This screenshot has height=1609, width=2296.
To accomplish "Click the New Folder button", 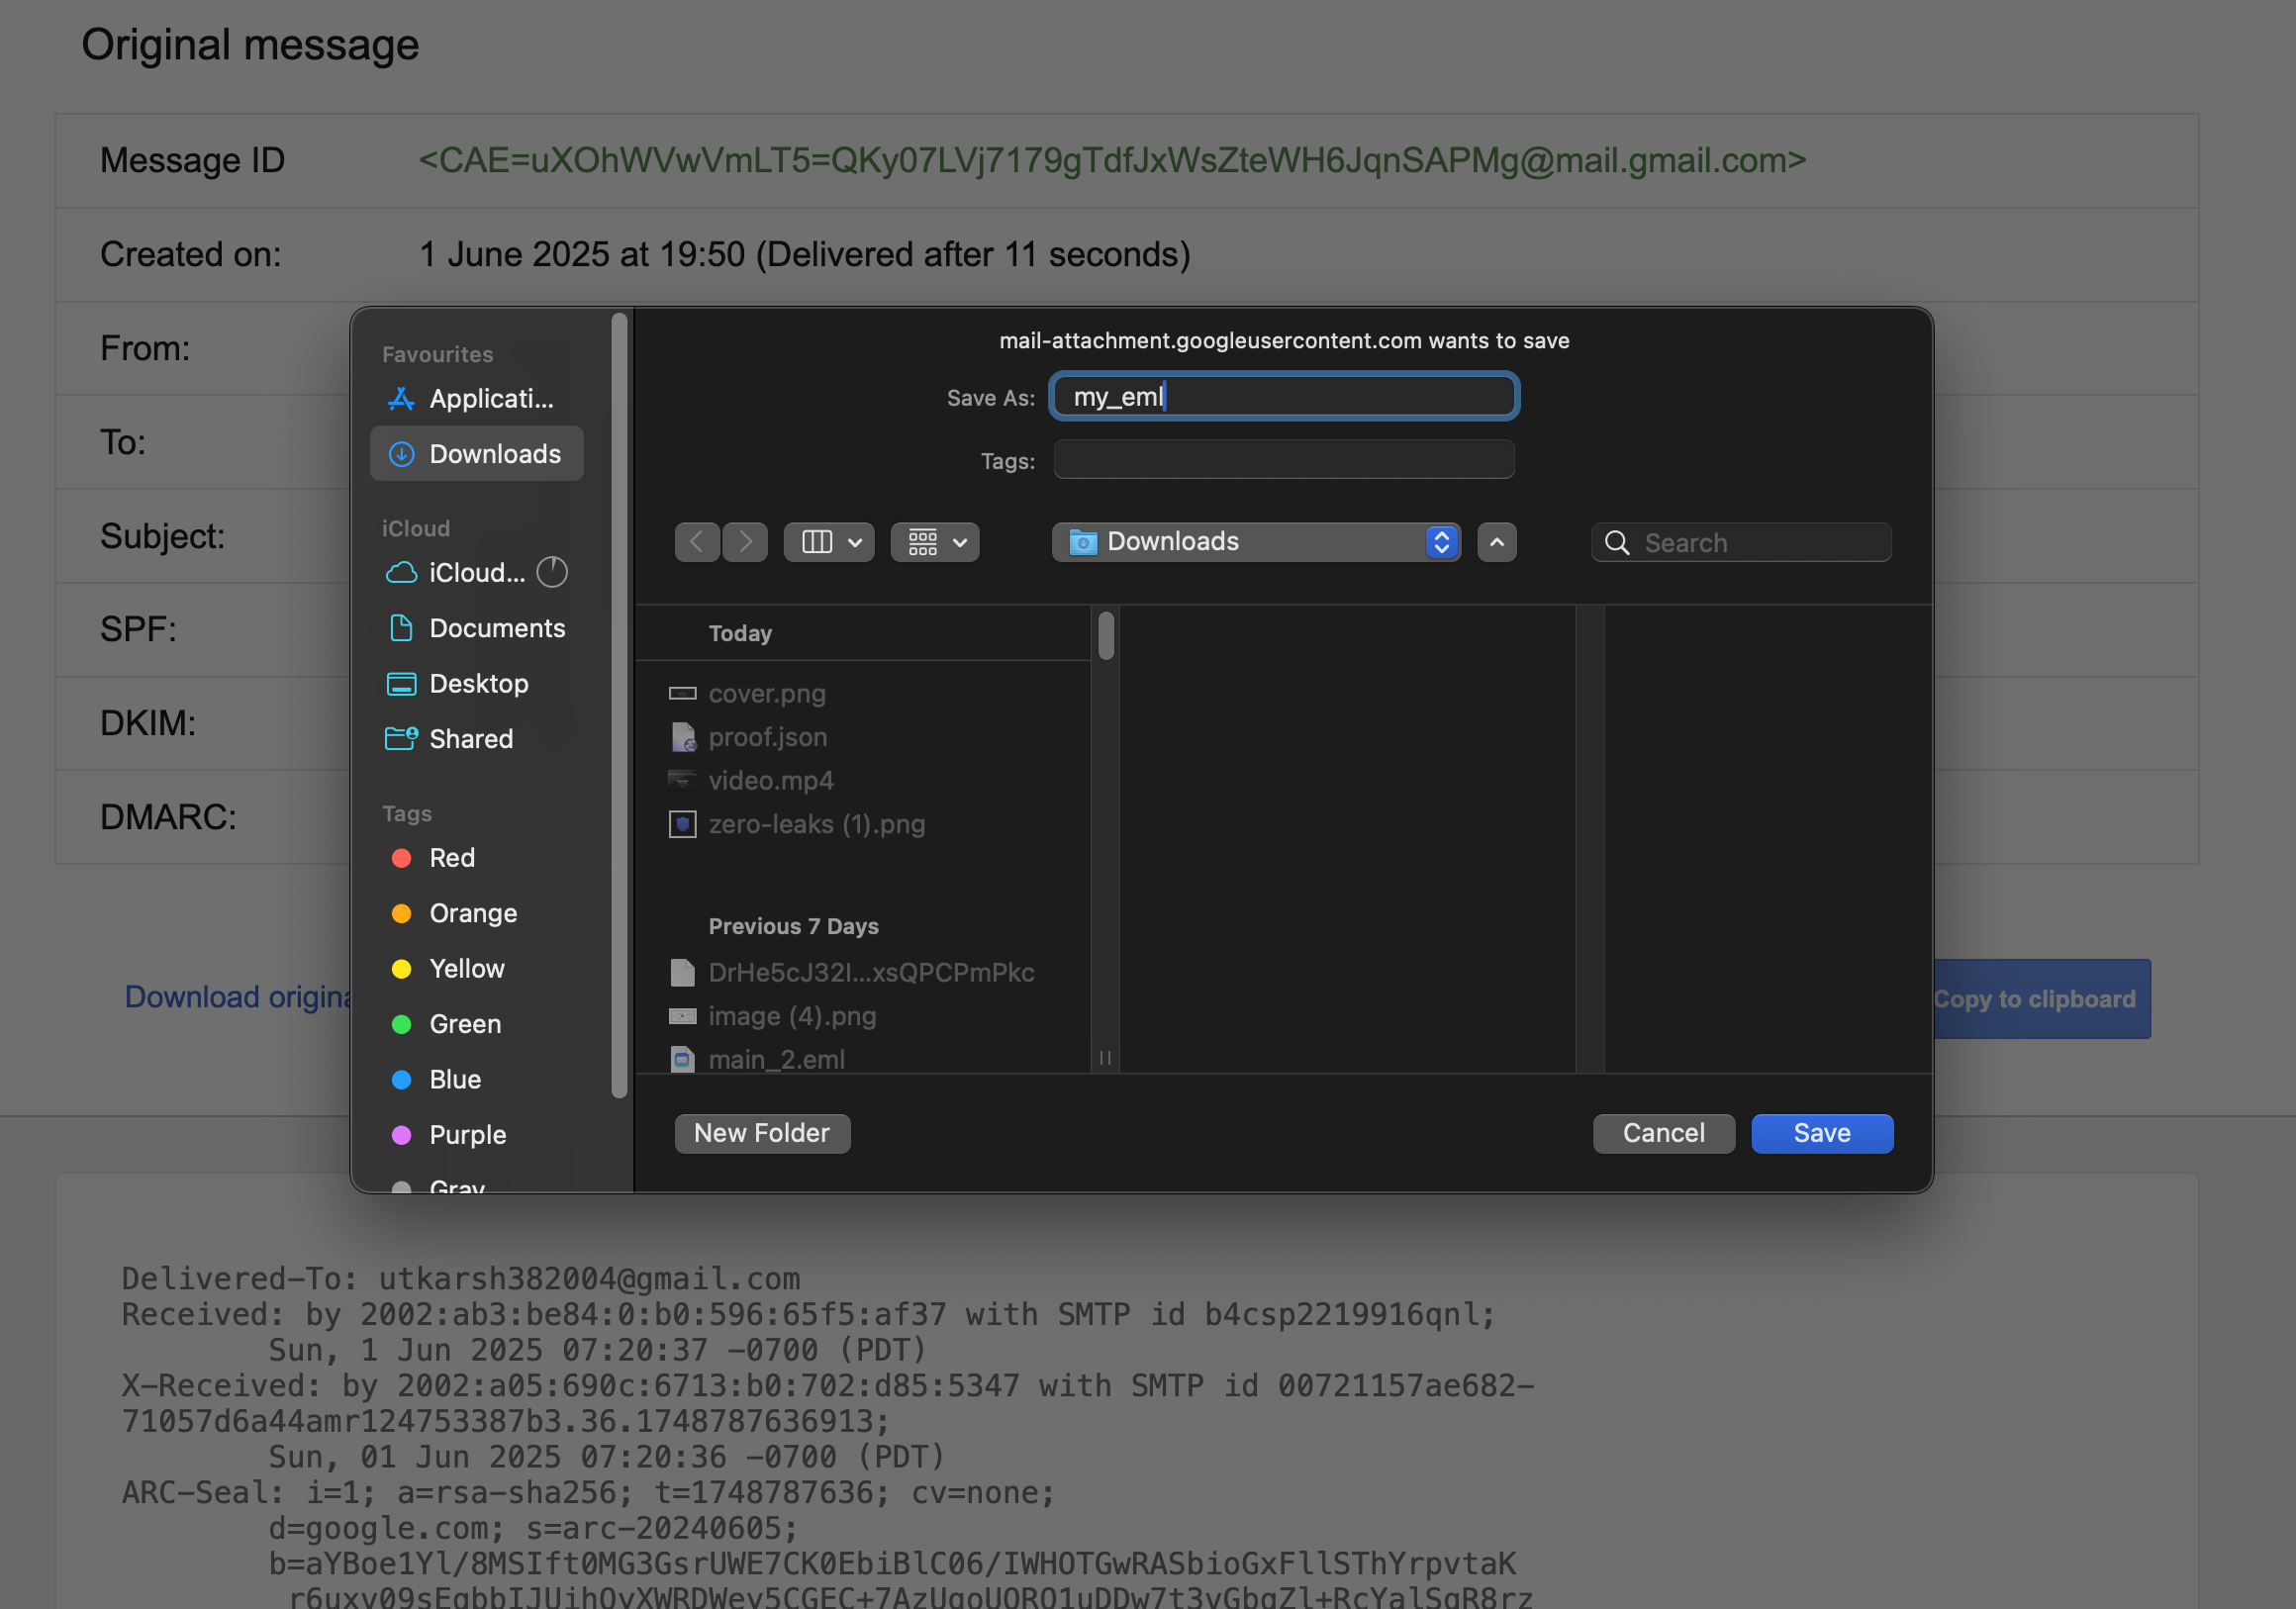I will pyautogui.click(x=761, y=1133).
